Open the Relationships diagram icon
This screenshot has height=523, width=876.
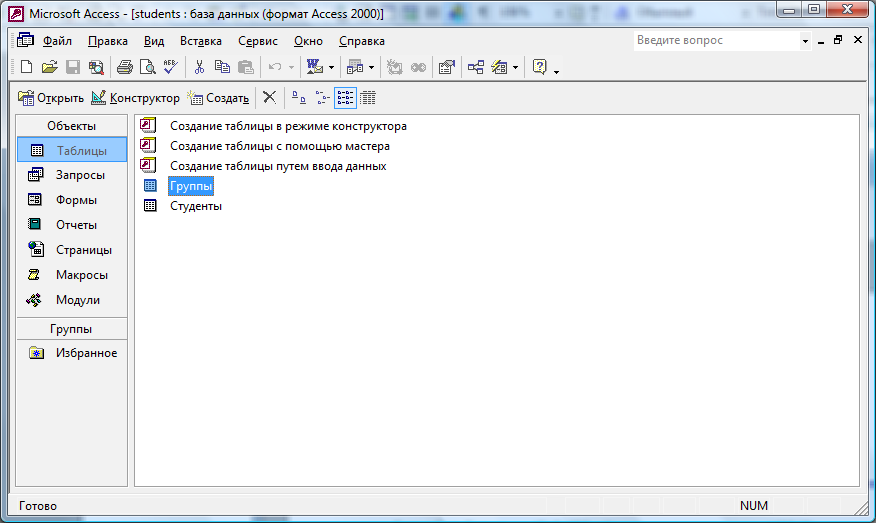(476, 67)
